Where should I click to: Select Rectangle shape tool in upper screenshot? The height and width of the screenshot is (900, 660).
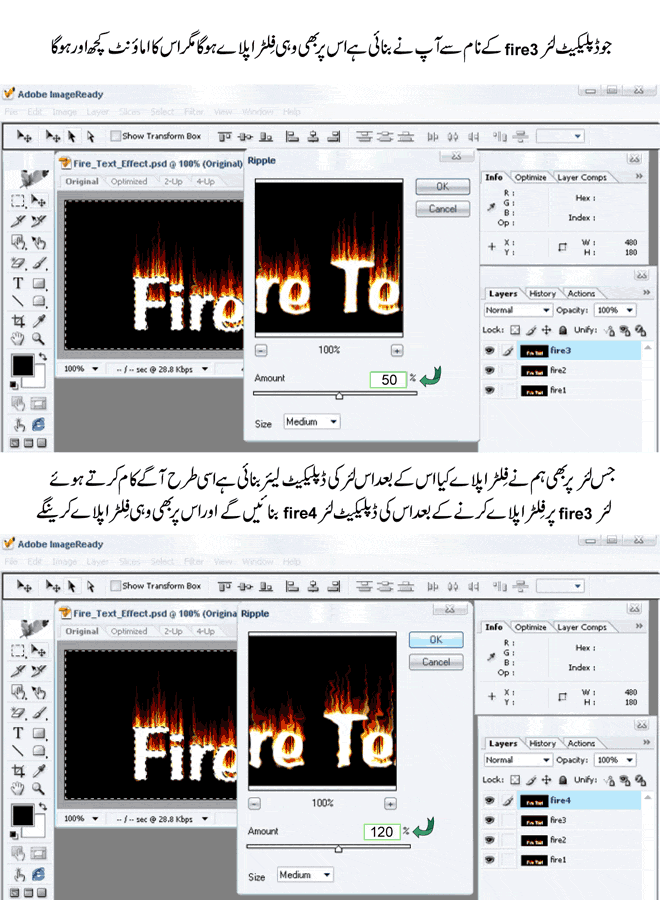[38, 283]
